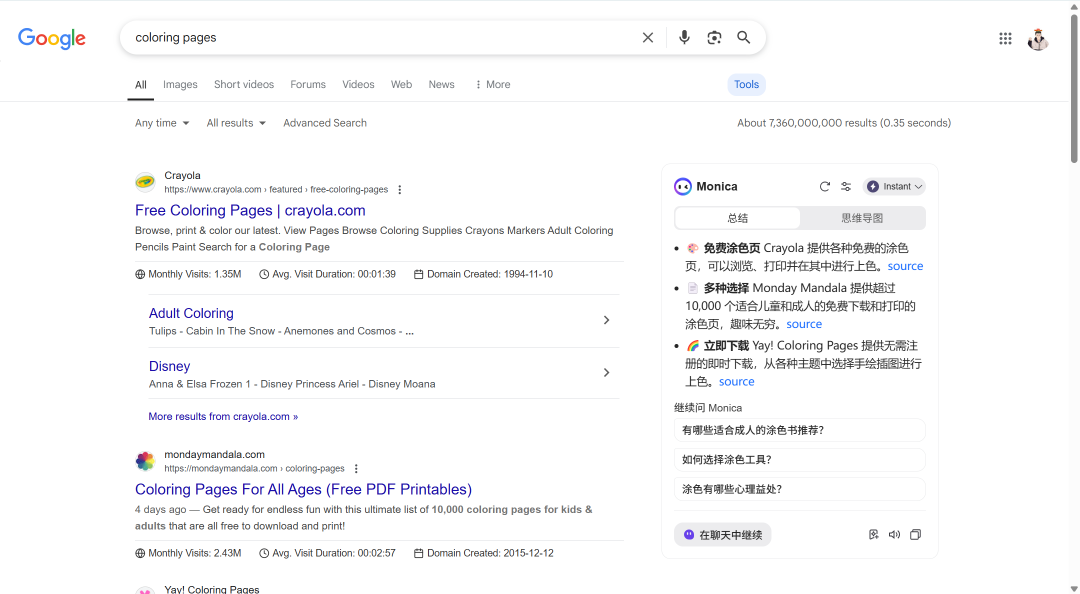
Task: Click the mondaymandala site favicon
Action: point(145,461)
